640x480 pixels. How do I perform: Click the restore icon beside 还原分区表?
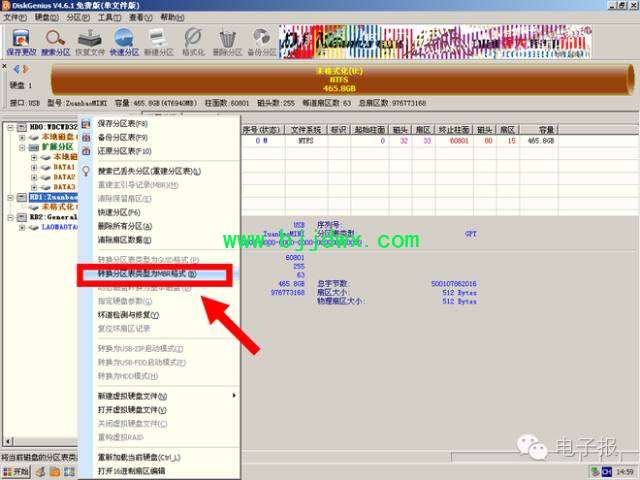pos(86,151)
